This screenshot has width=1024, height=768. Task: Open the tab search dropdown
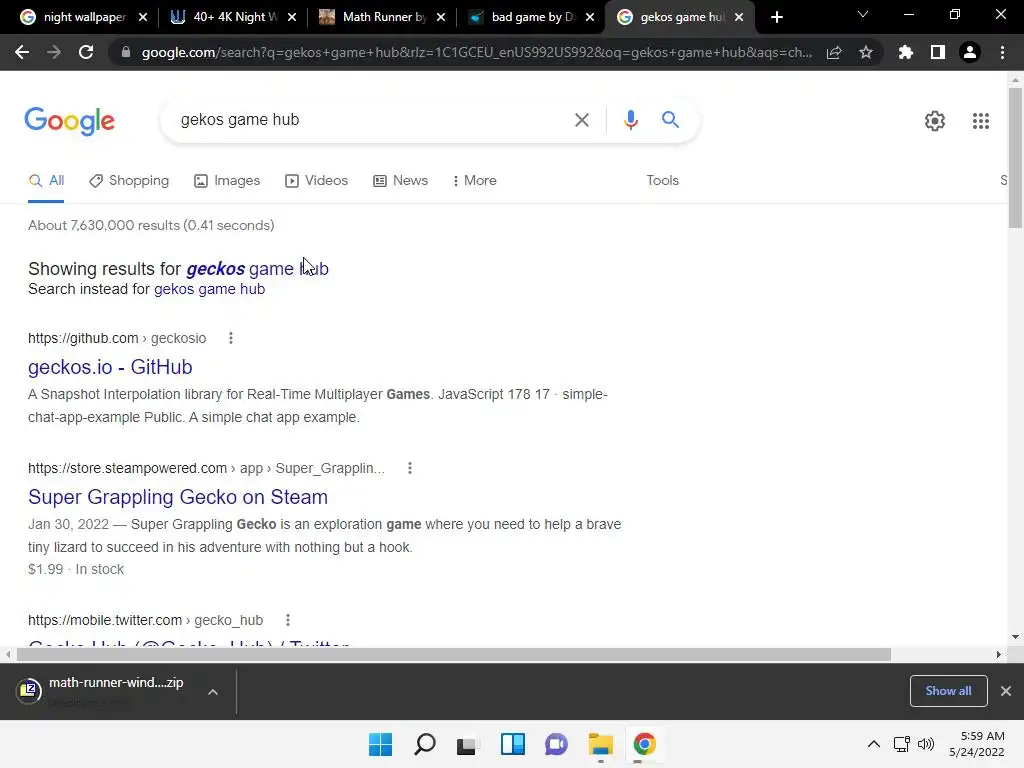point(863,14)
